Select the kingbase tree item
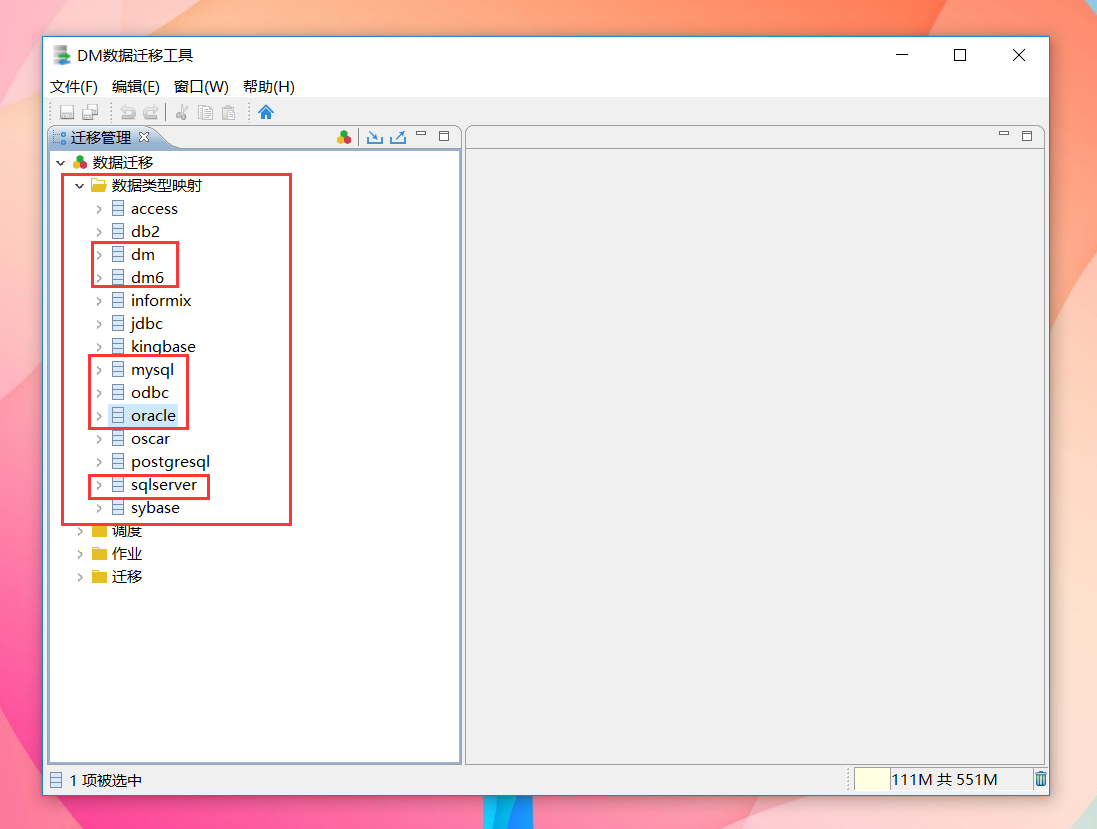 point(163,347)
